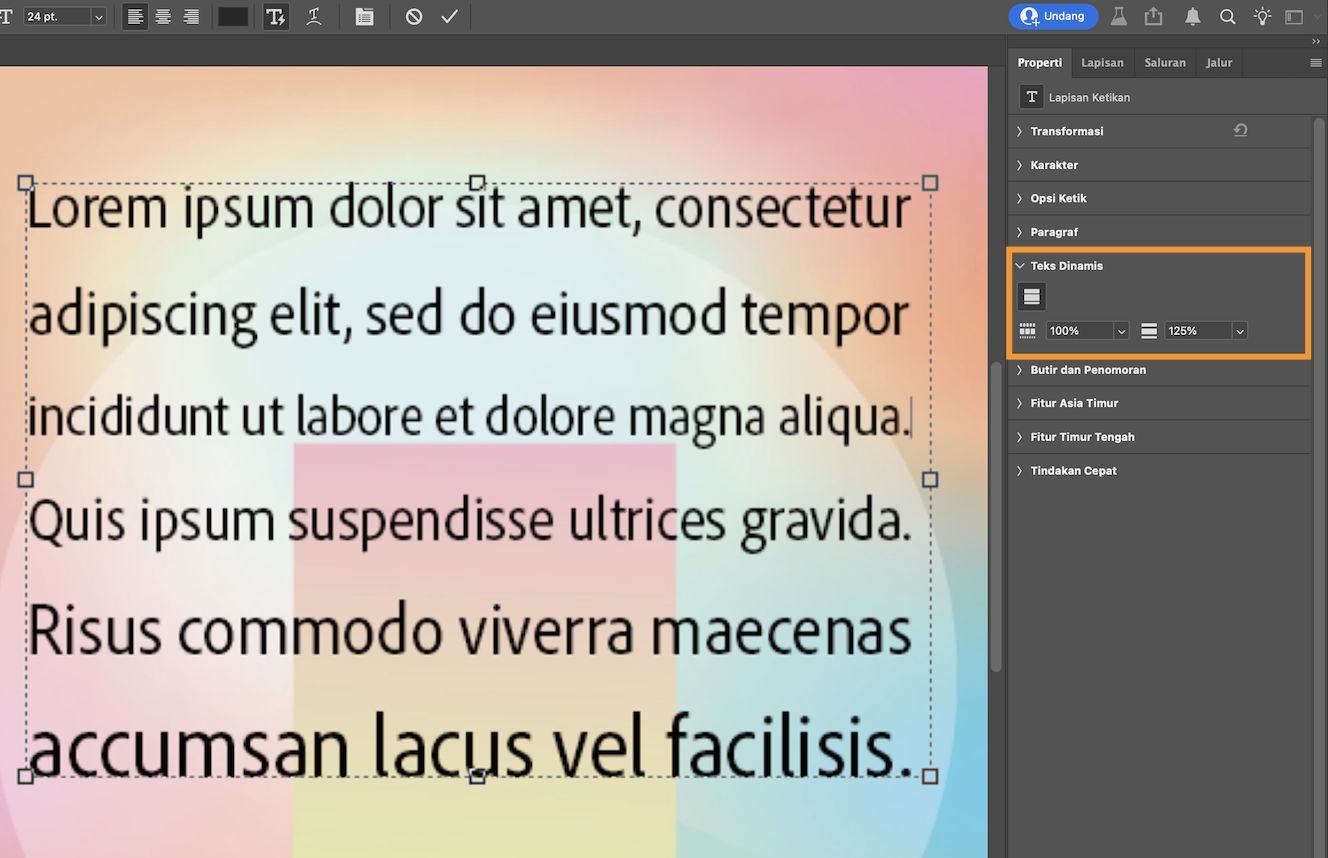Reset the Transformasi values
This screenshot has width=1328, height=858.
(1241, 130)
